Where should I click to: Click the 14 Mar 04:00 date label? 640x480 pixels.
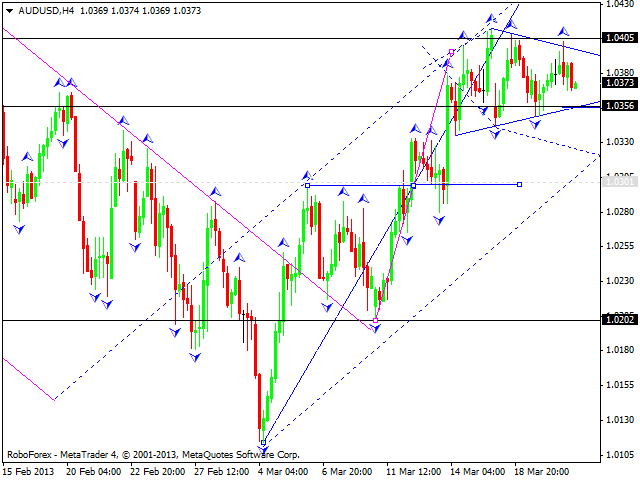476,471
